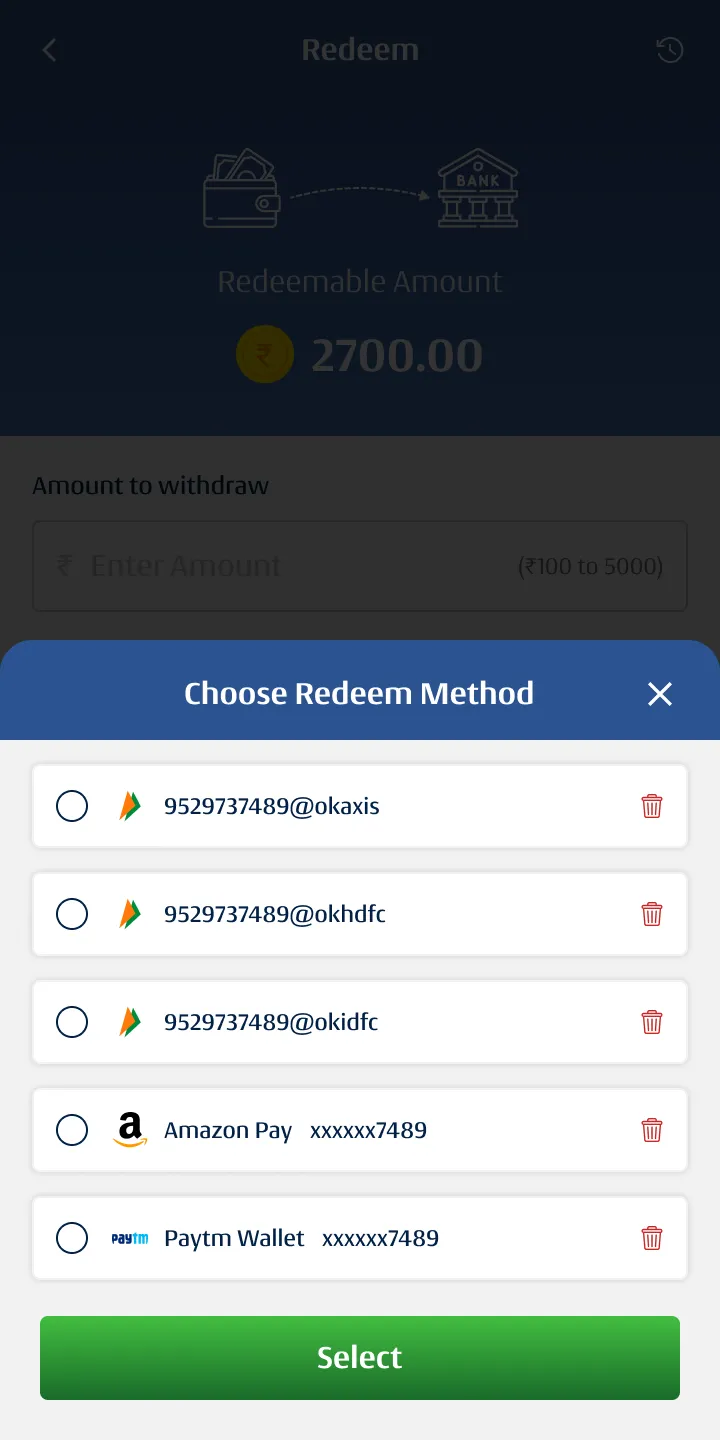This screenshot has width=720, height=1440.
Task: Tap the Paytm Wallet xxxxxx7489 label
Action: coord(301,1238)
